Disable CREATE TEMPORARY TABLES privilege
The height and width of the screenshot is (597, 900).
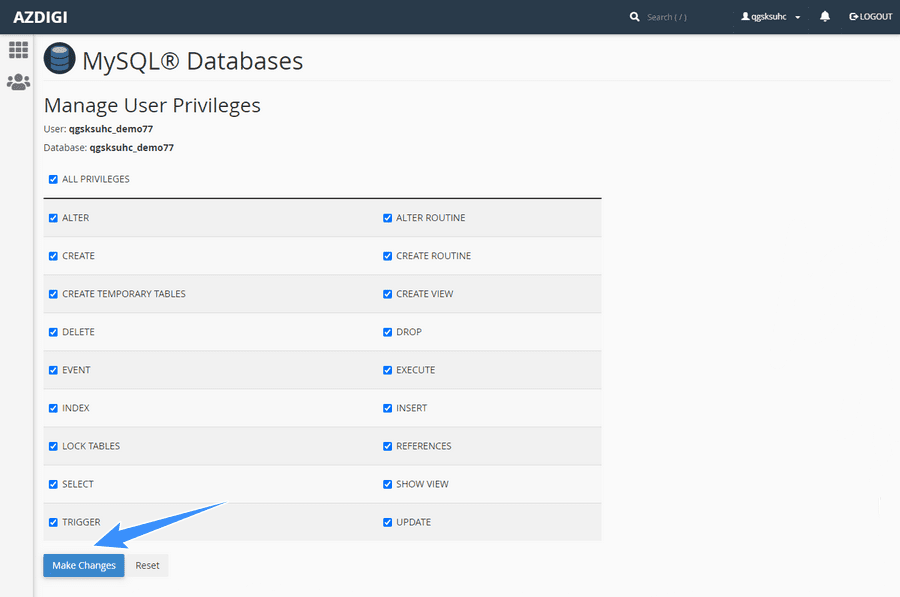pos(53,294)
